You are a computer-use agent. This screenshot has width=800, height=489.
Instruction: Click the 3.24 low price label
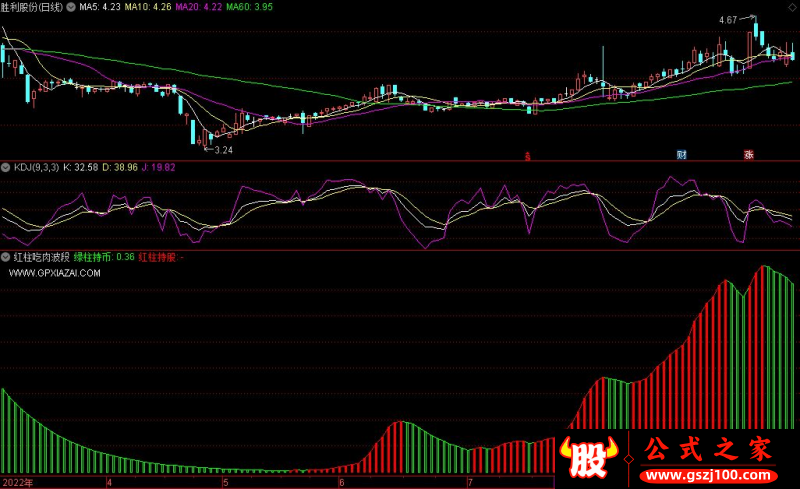[223, 150]
